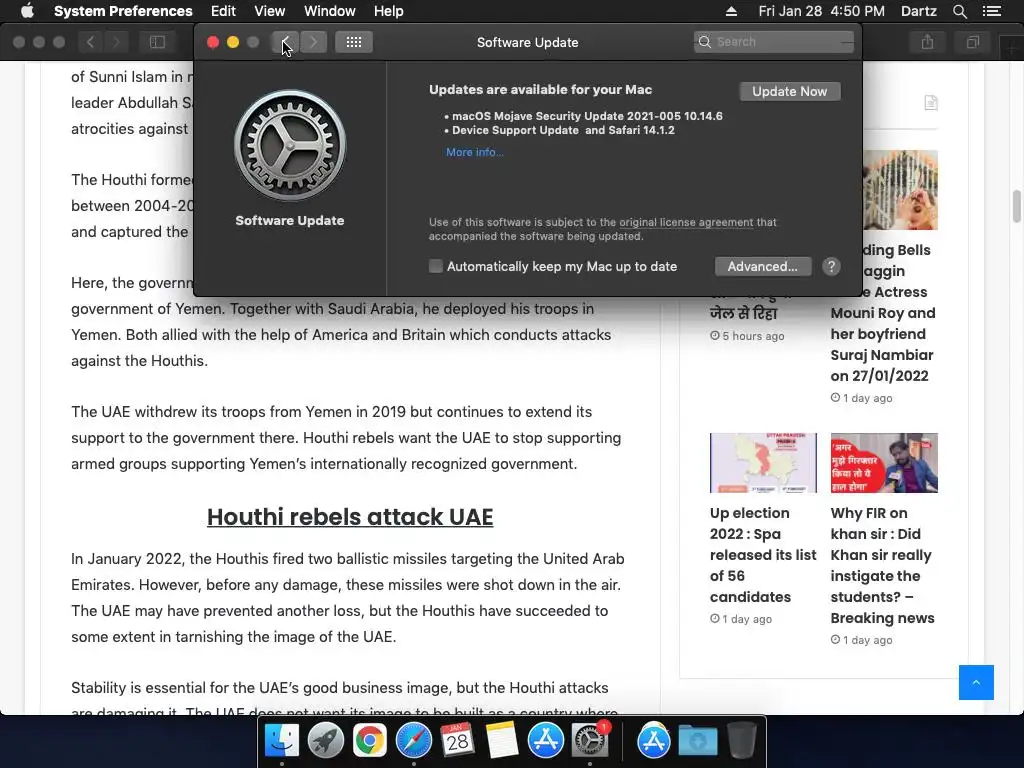Open the System Preferences menu

pos(123,11)
